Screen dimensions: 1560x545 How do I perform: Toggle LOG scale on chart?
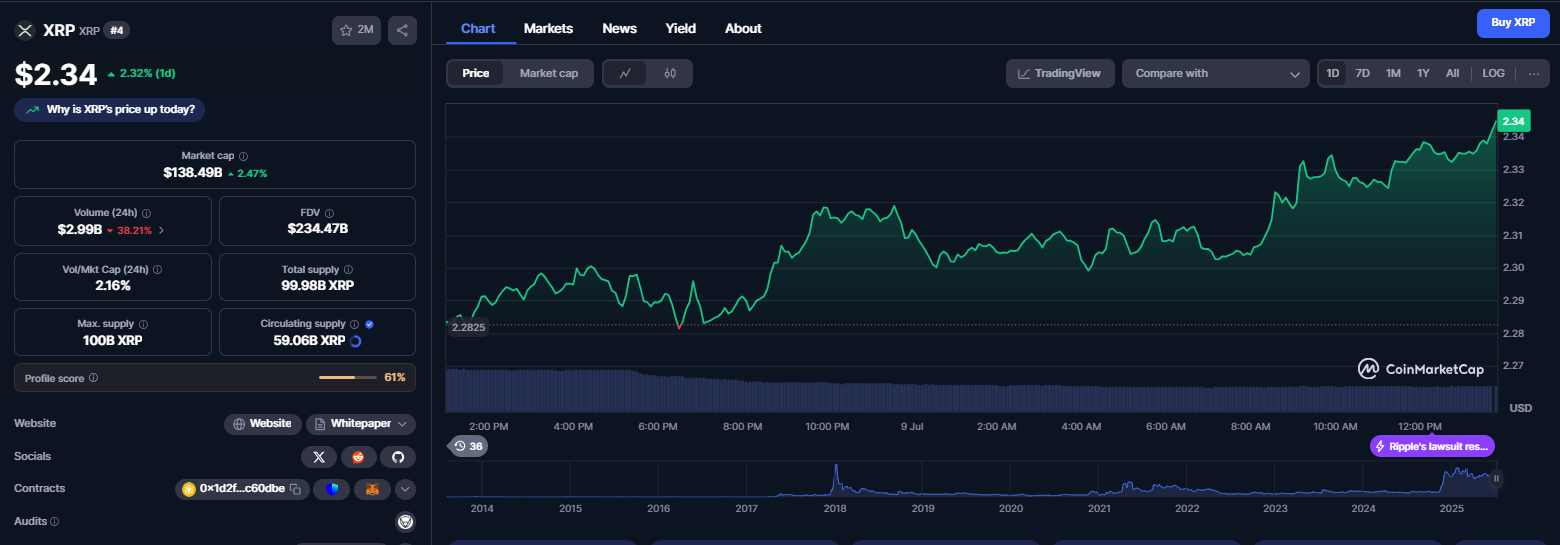[x=1493, y=73]
